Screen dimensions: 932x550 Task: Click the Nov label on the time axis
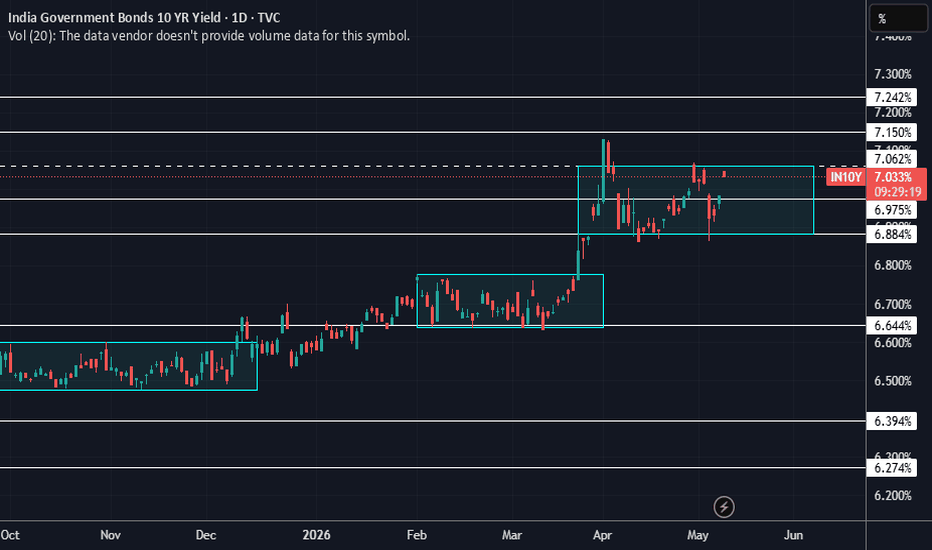[111, 535]
